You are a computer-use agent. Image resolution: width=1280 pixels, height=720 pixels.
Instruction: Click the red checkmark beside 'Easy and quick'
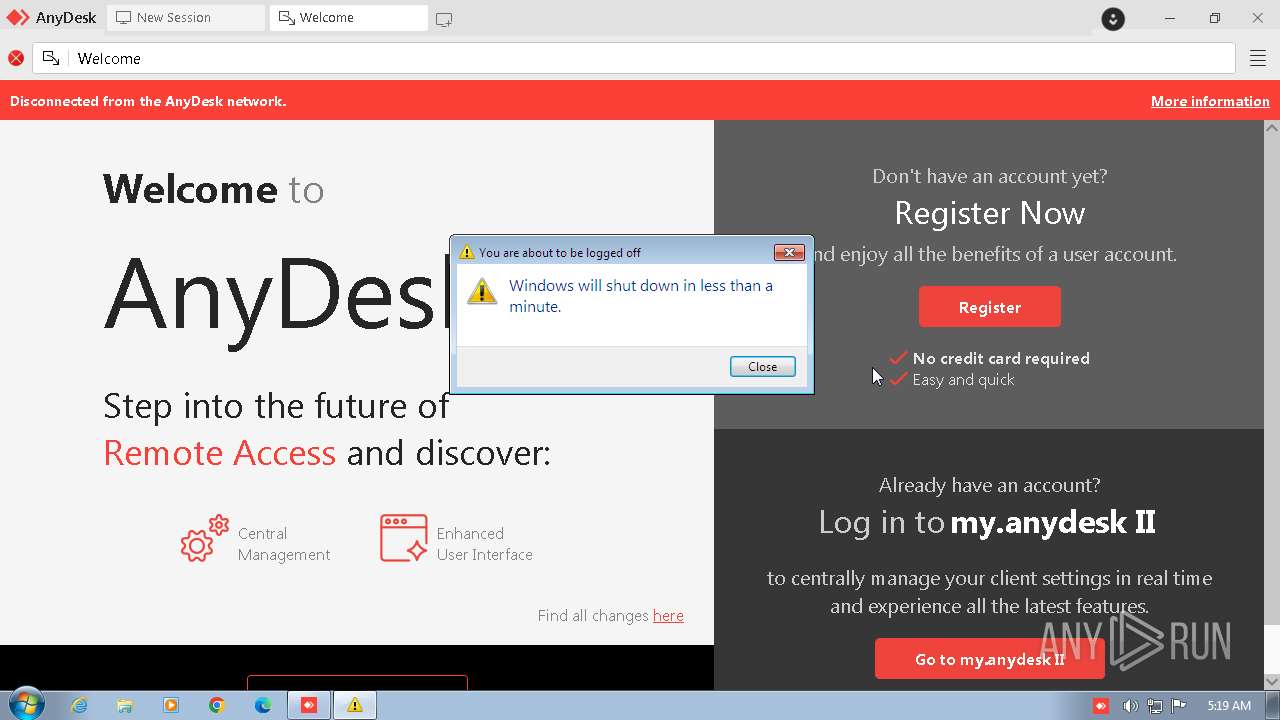(898, 379)
